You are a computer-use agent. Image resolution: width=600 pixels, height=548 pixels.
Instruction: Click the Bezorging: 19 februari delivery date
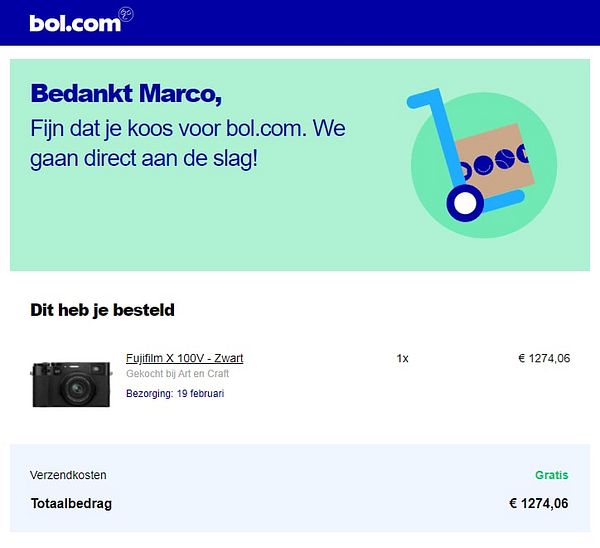pyautogui.click(x=175, y=393)
